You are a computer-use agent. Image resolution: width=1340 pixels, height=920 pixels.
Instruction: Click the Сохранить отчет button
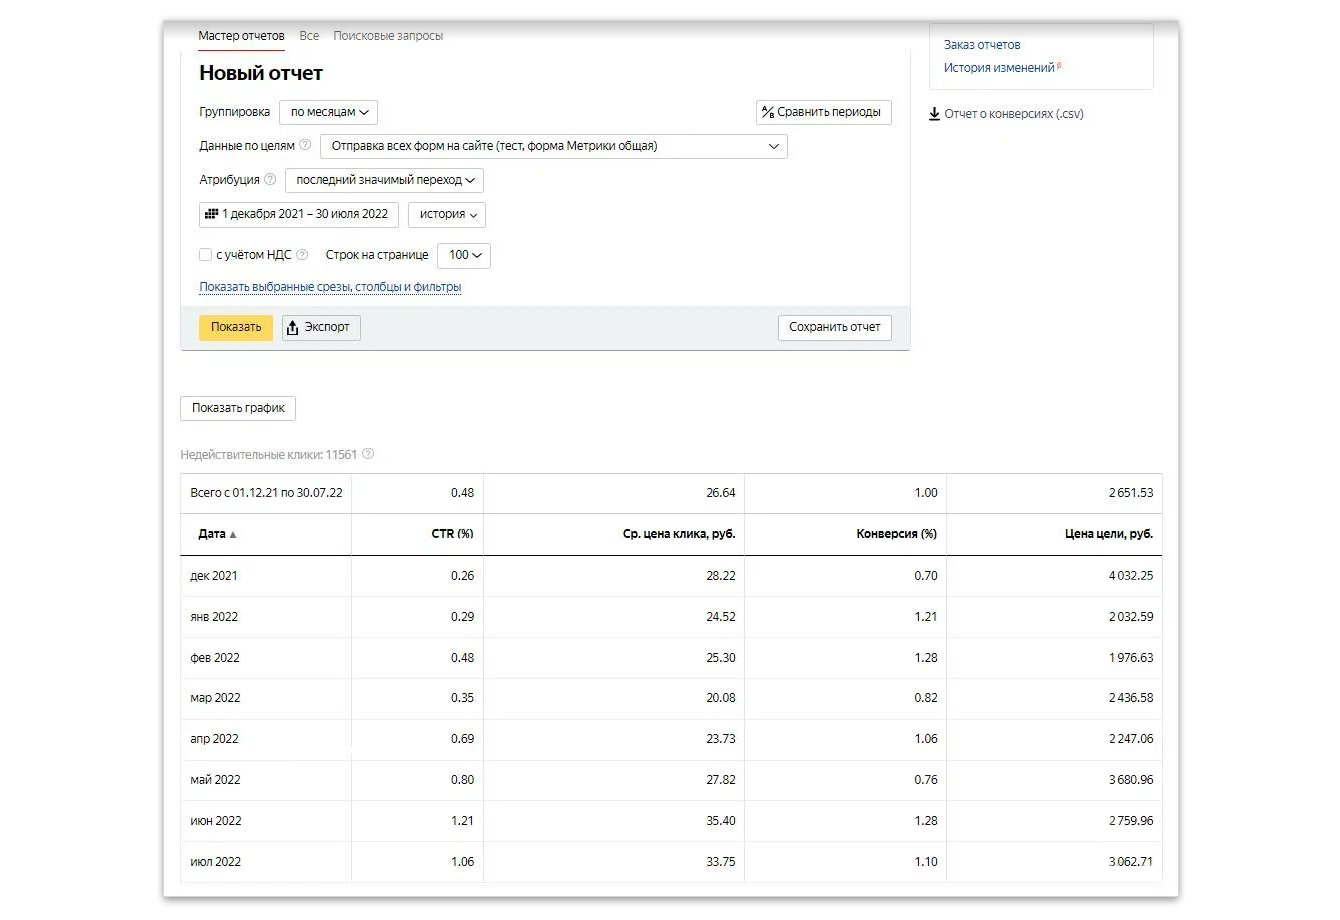834,327
